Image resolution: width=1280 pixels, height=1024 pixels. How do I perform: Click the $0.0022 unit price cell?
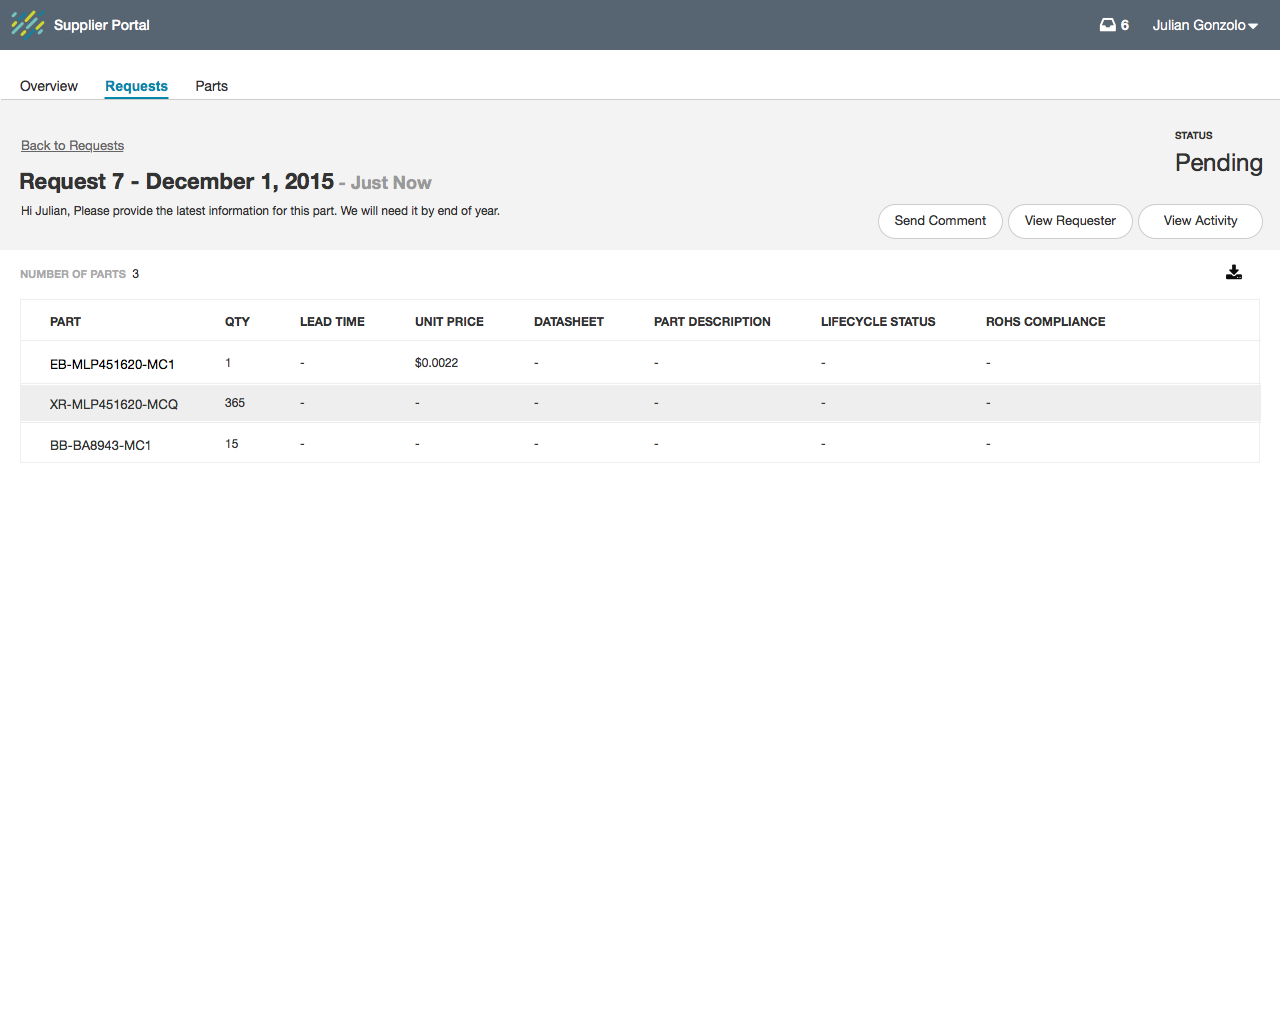[x=436, y=363]
